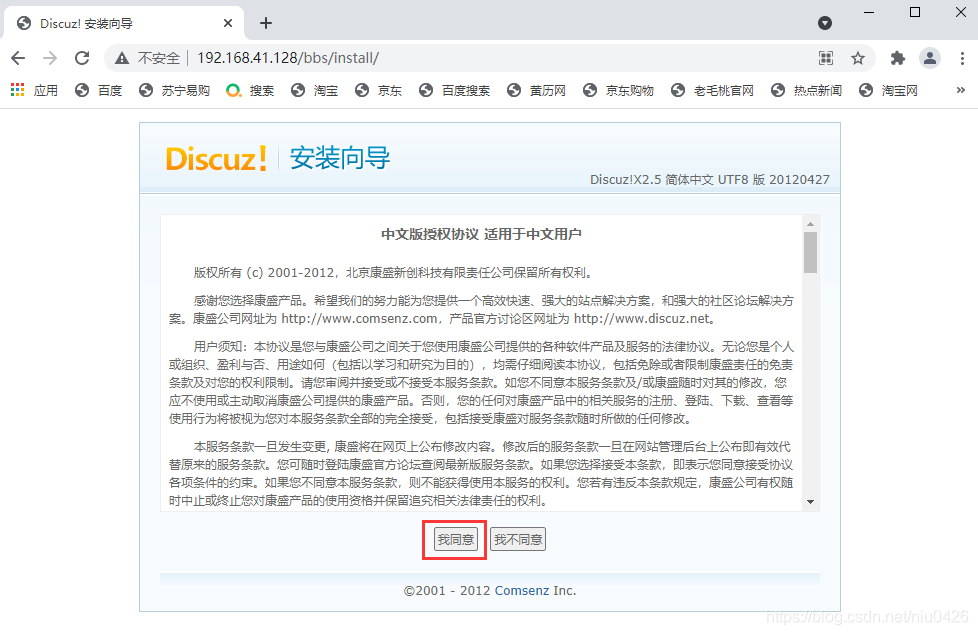This screenshot has height=635, width=978.
Task: Open the 京东购物 bookmark
Action: tap(619, 90)
